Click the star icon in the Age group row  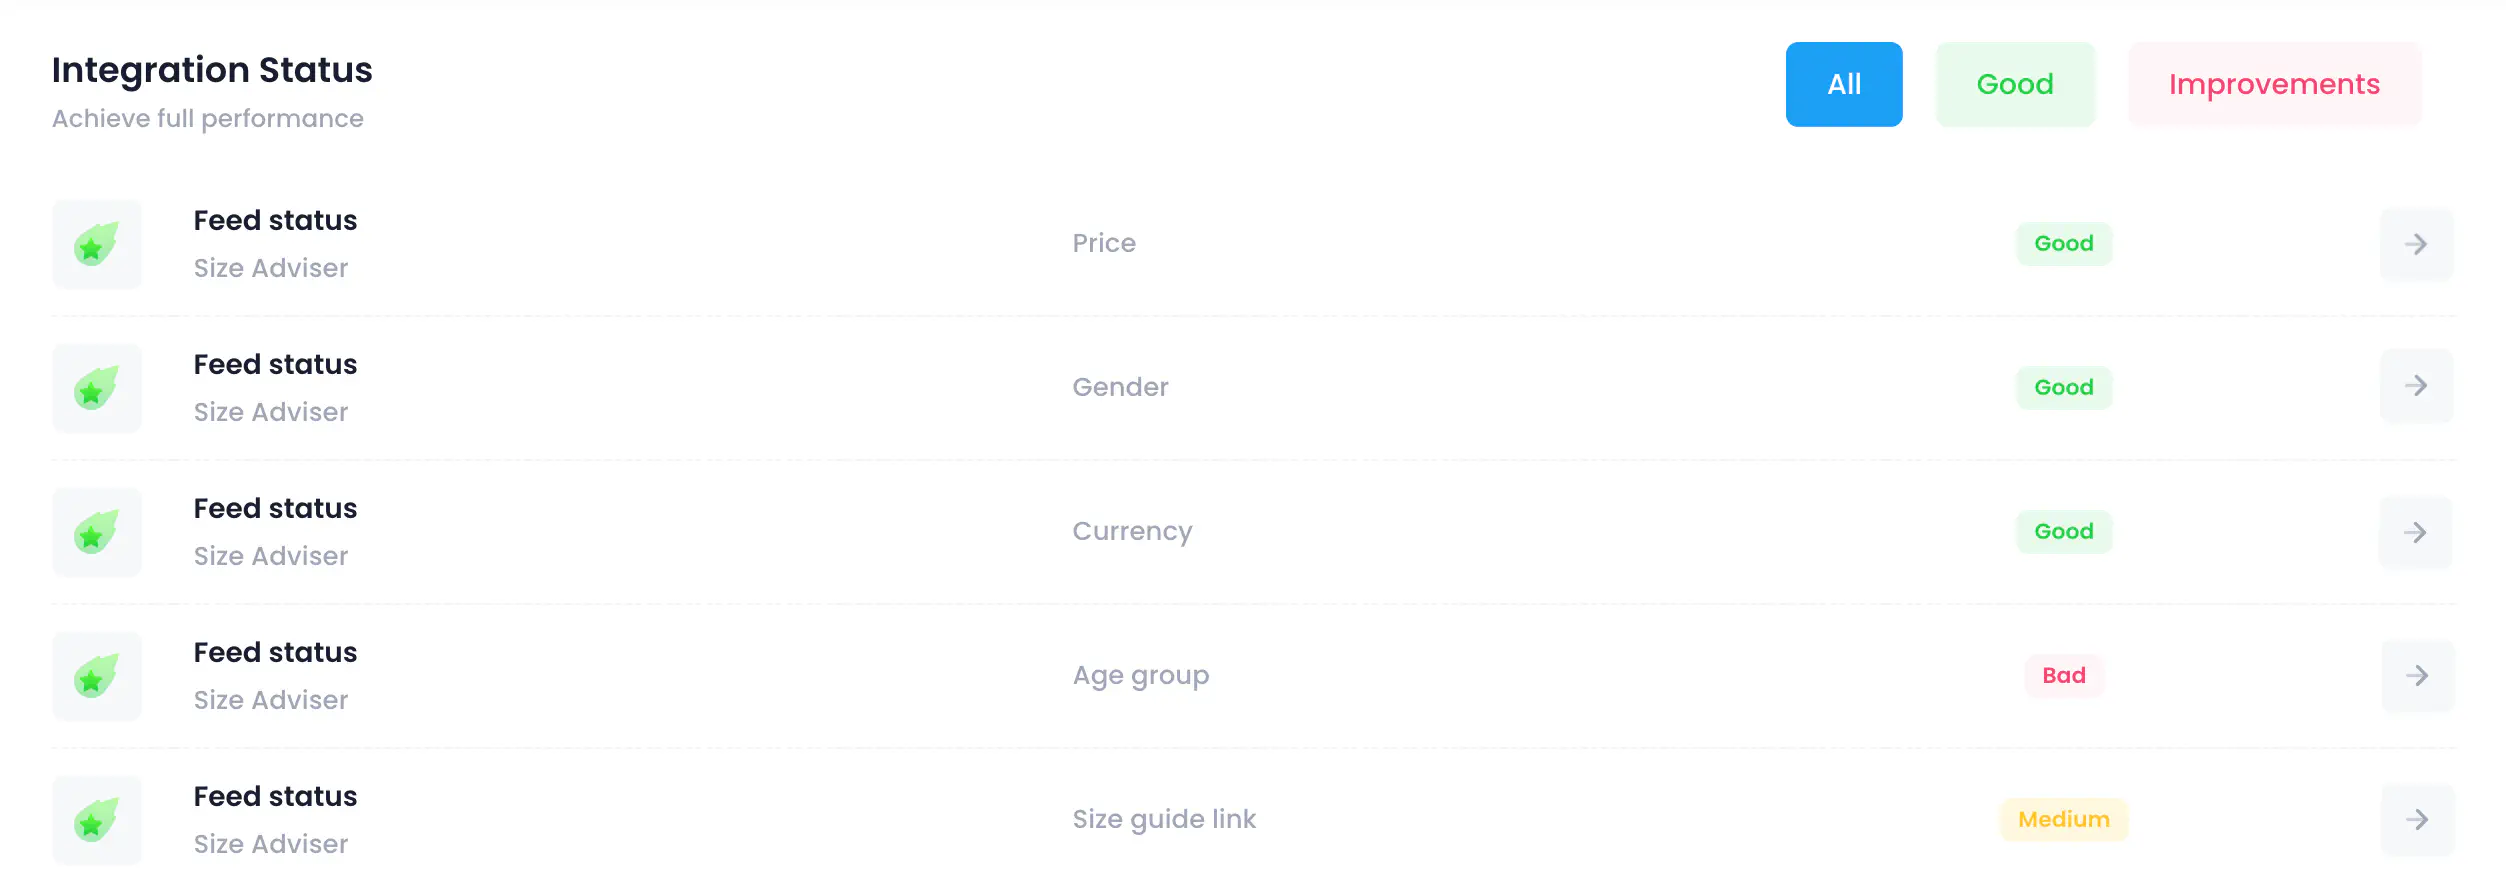96,676
